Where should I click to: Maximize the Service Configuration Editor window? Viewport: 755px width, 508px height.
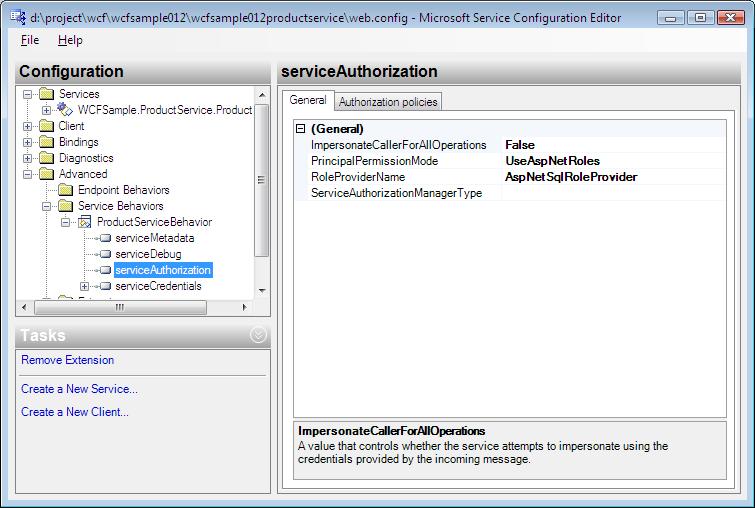pyautogui.click(x=701, y=18)
